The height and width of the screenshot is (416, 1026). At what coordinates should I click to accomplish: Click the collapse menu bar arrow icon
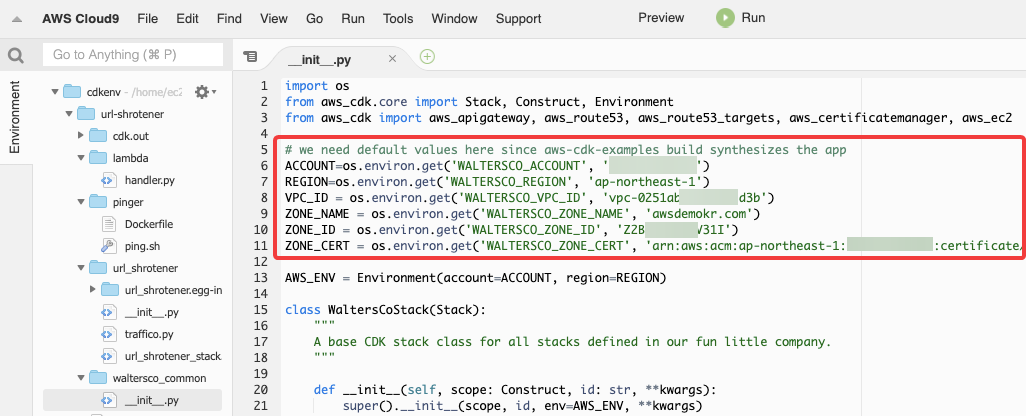pos(17,19)
